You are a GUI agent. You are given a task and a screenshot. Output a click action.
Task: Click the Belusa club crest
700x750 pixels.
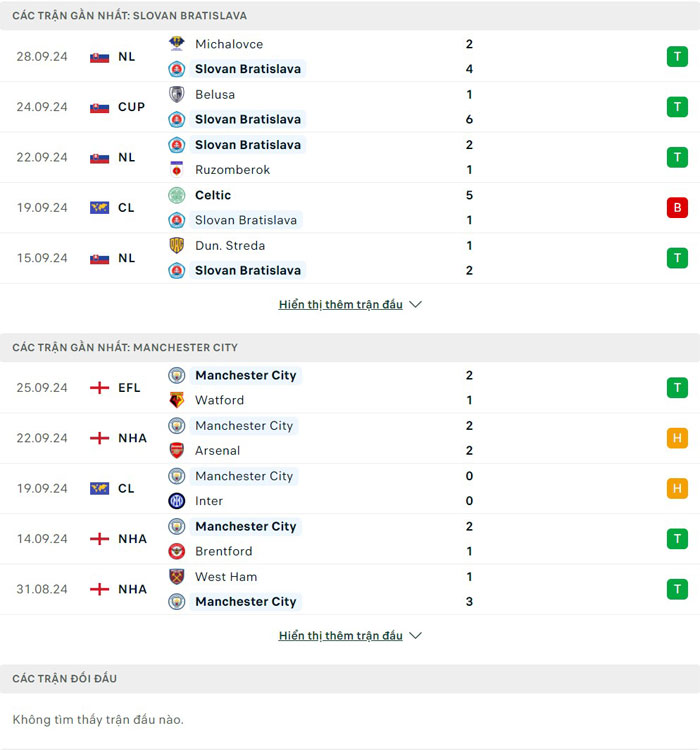click(177, 94)
